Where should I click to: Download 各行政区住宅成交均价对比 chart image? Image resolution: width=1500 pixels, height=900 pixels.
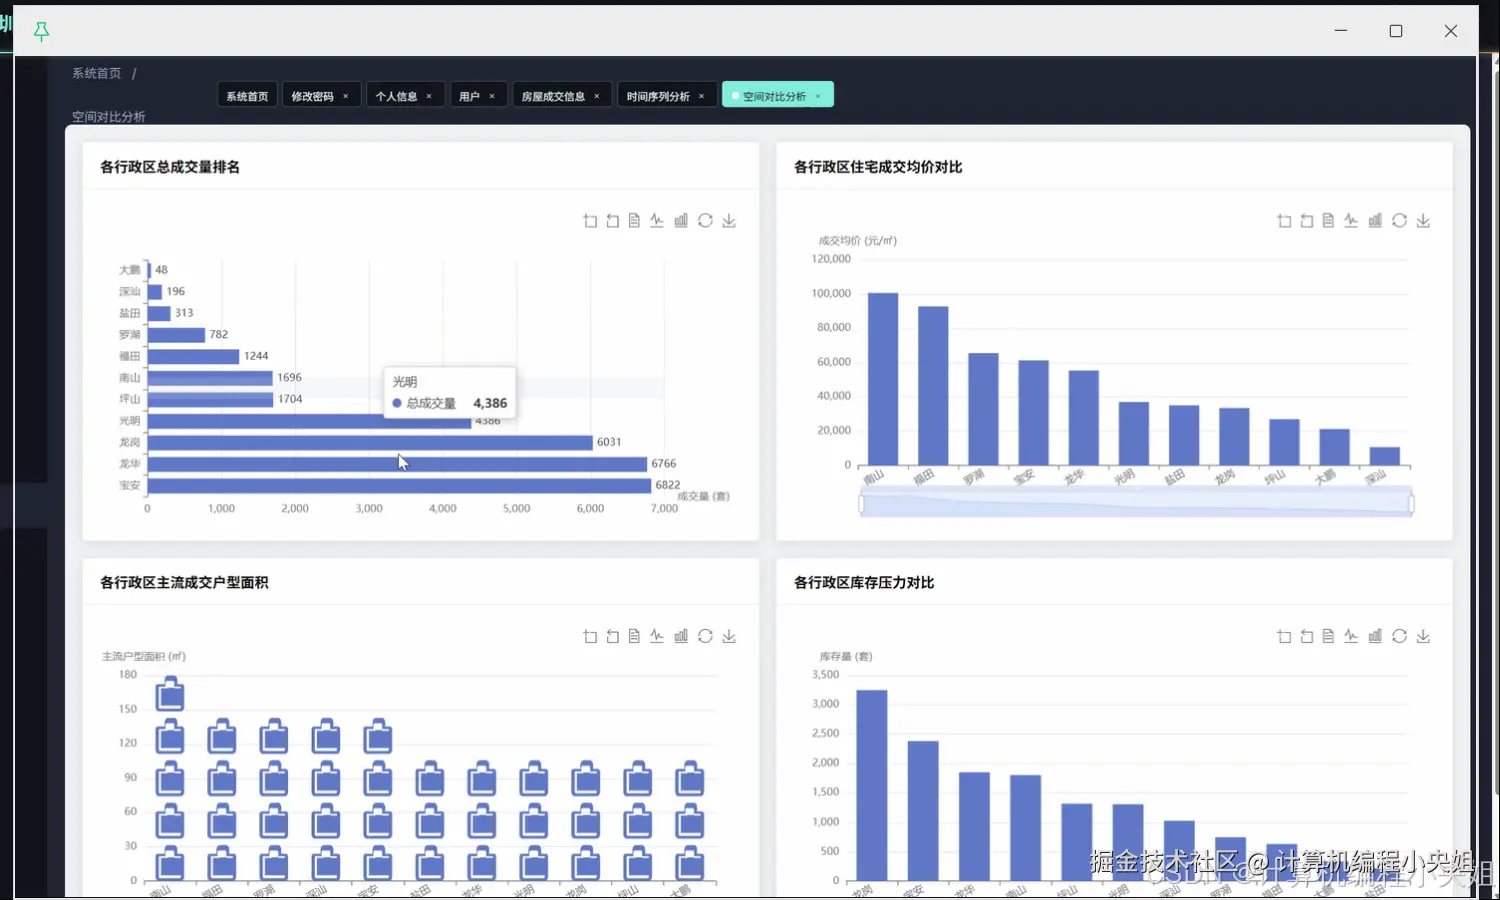1423,221
